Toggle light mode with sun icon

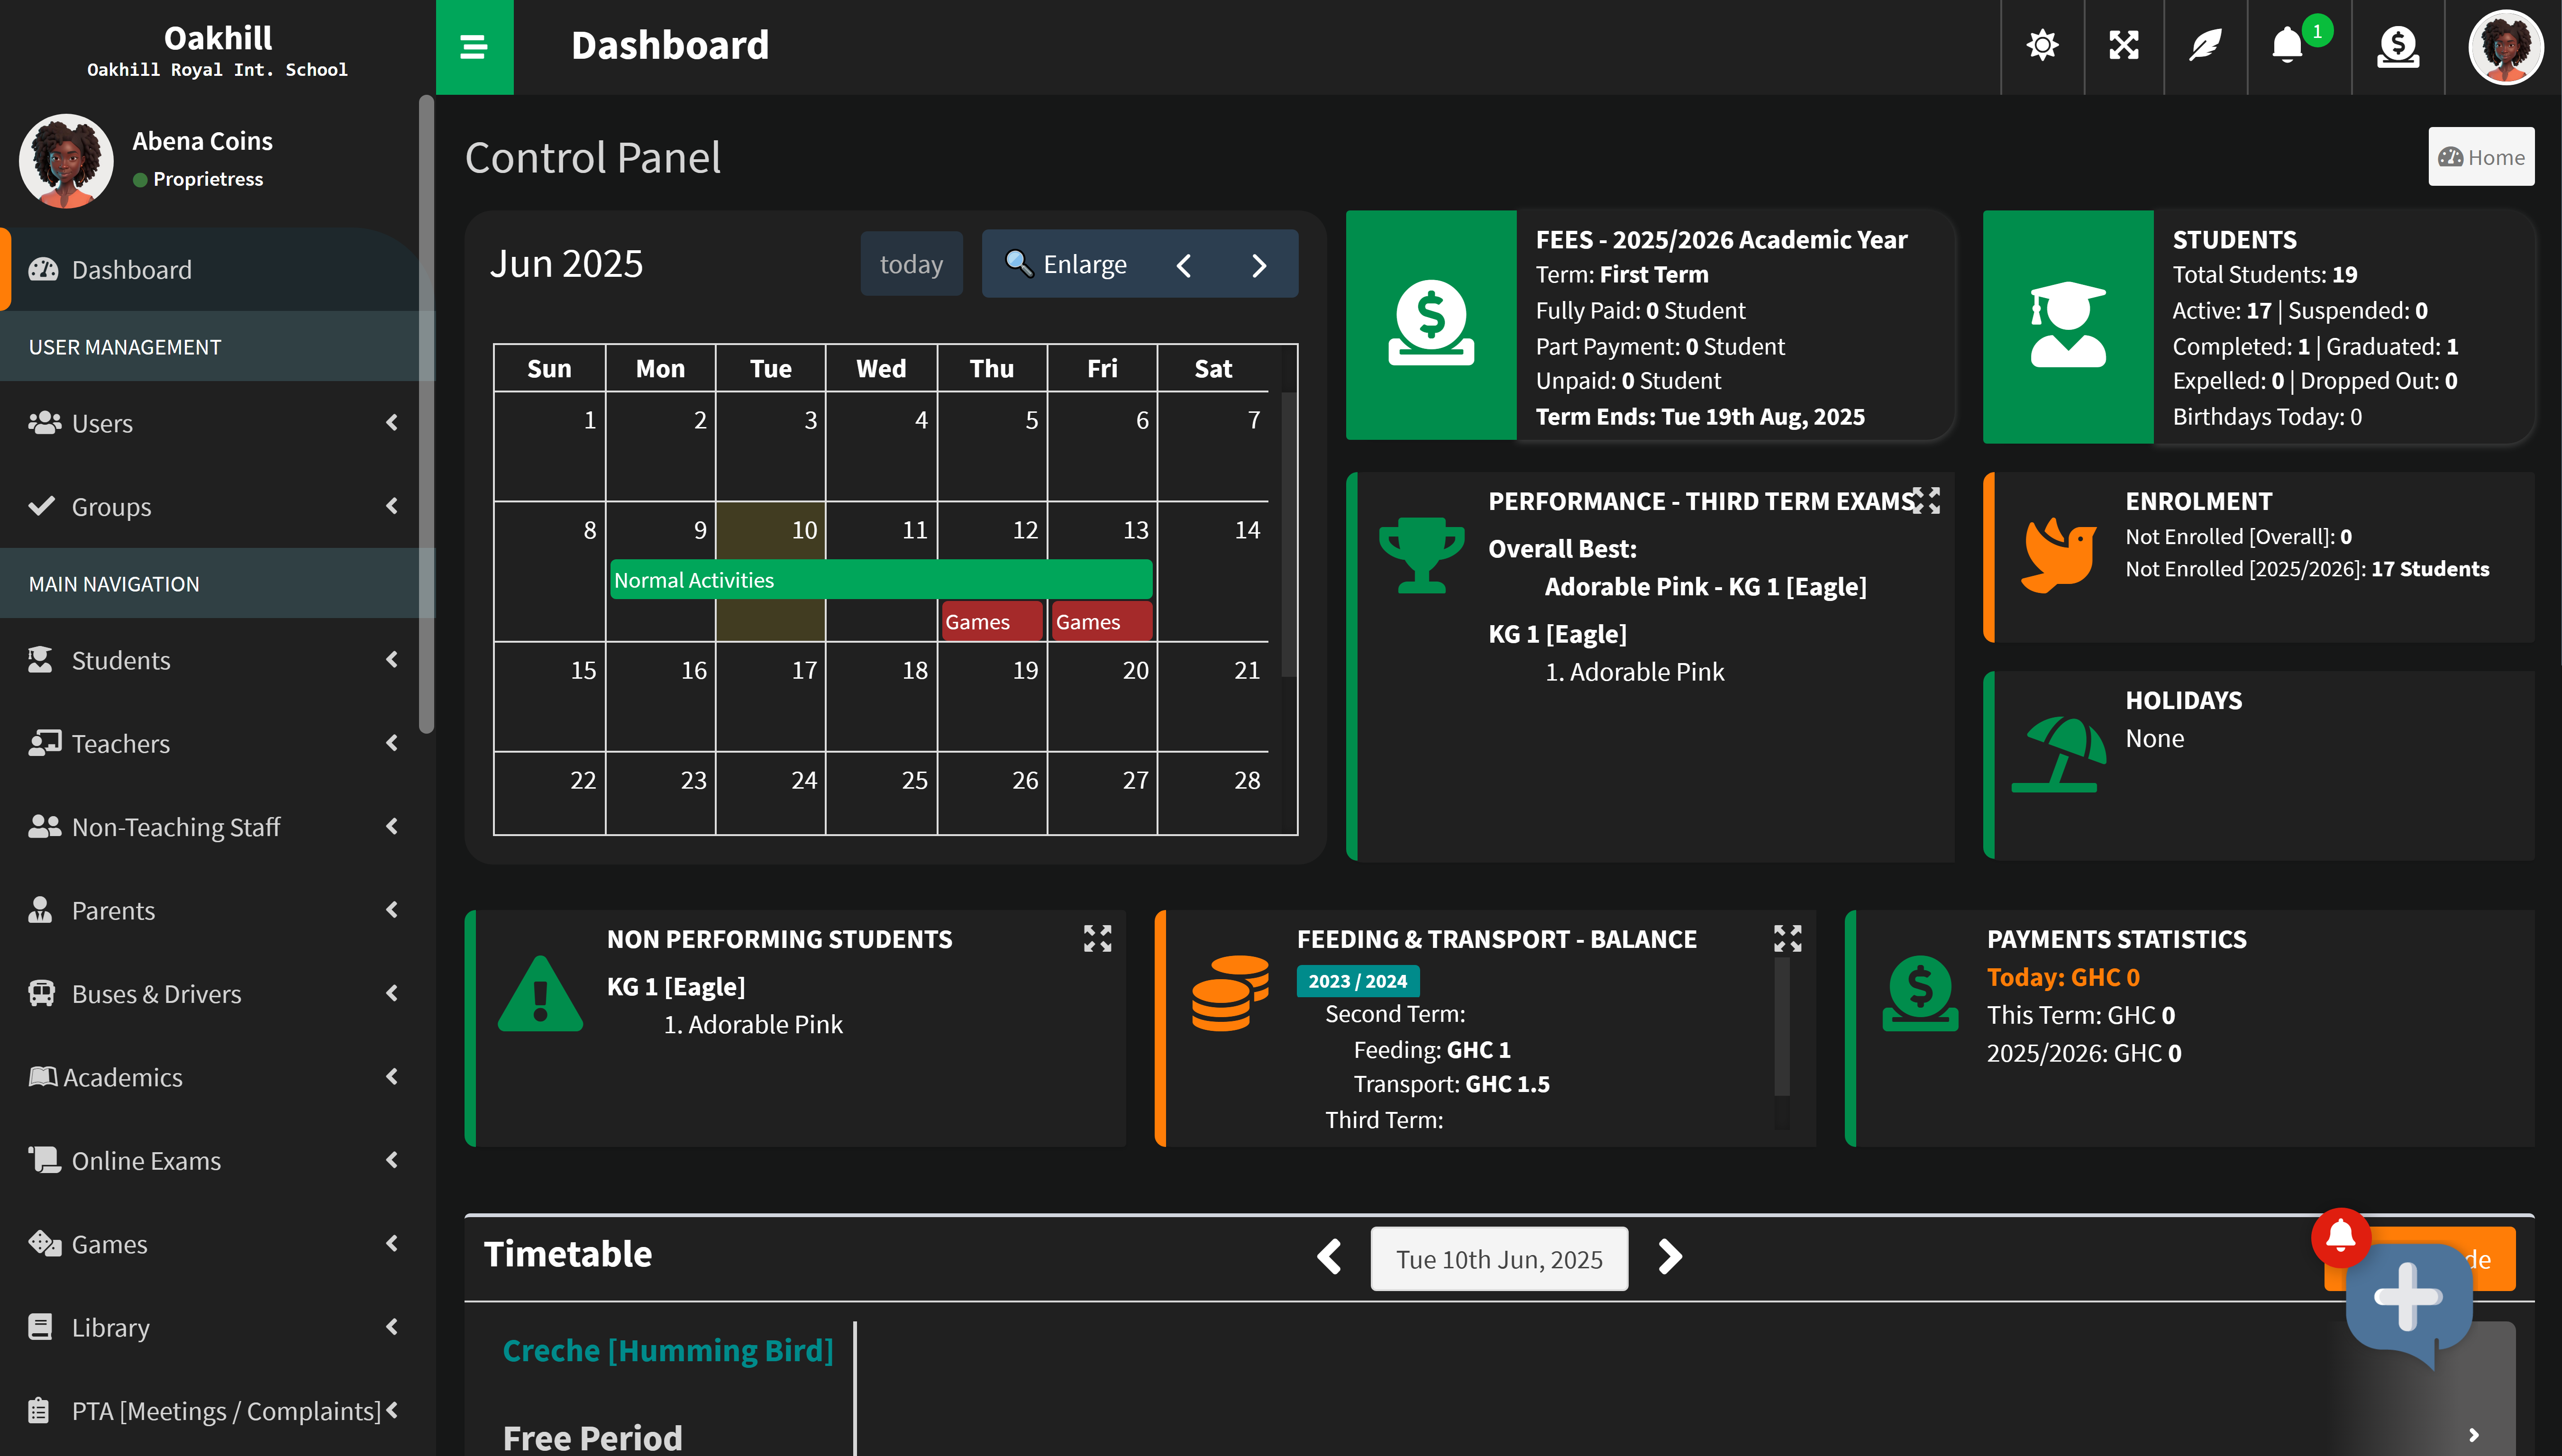pyautogui.click(x=2042, y=46)
